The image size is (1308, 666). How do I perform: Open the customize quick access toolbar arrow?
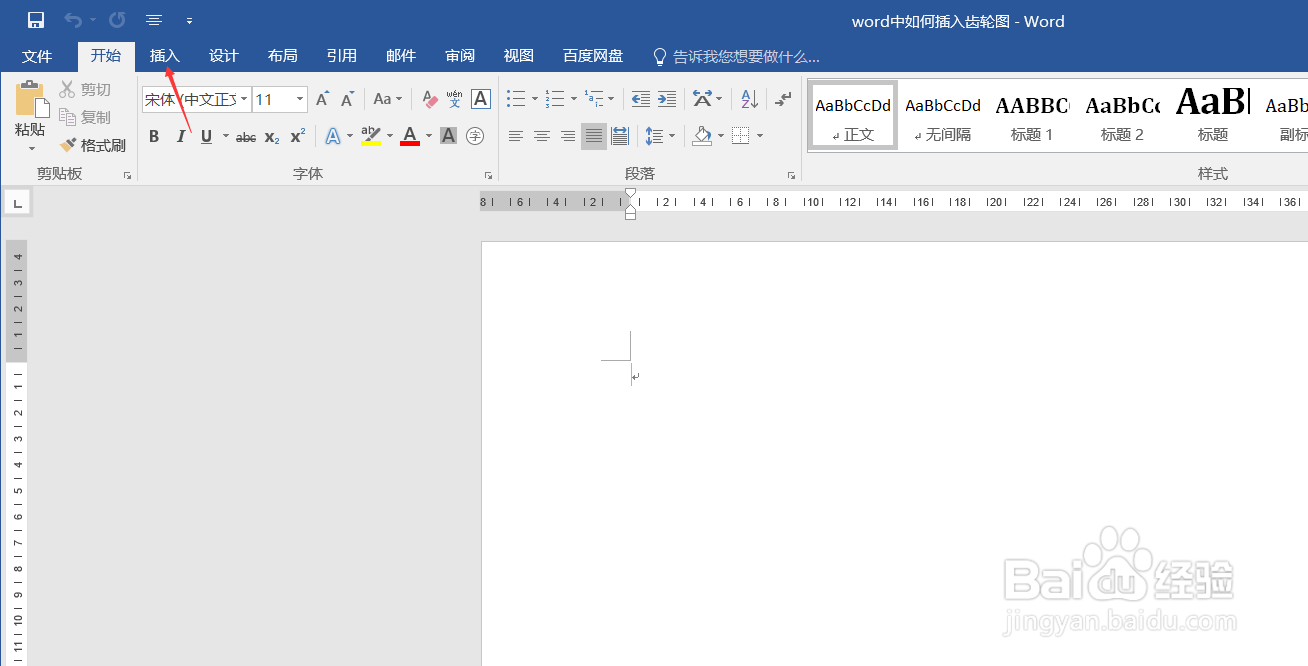pyautogui.click(x=189, y=20)
